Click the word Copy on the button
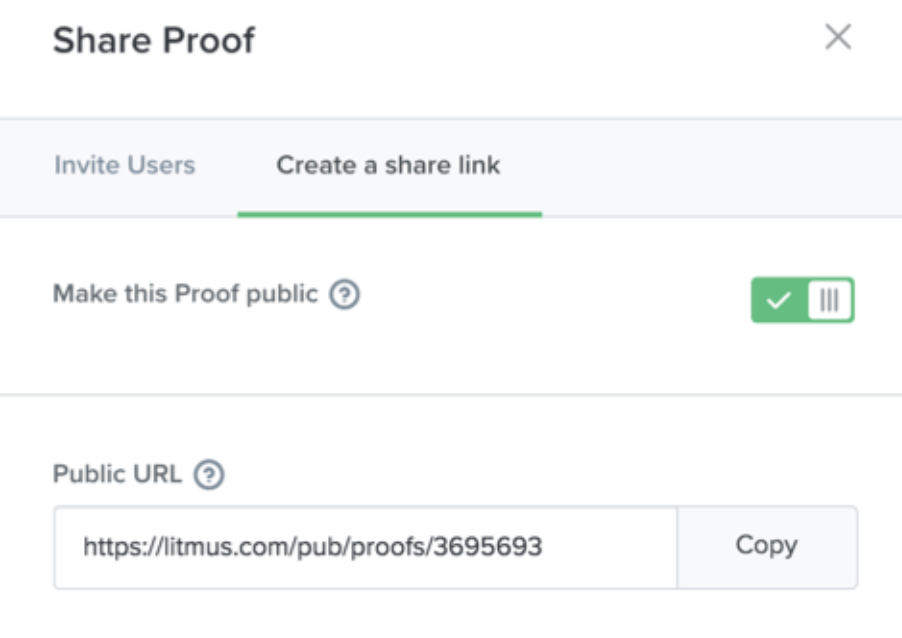The width and height of the screenshot is (902, 638). point(767,545)
